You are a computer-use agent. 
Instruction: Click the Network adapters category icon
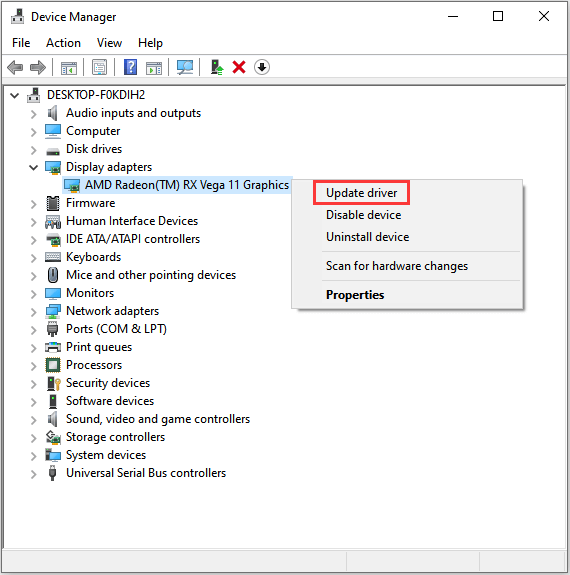coord(53,311)
